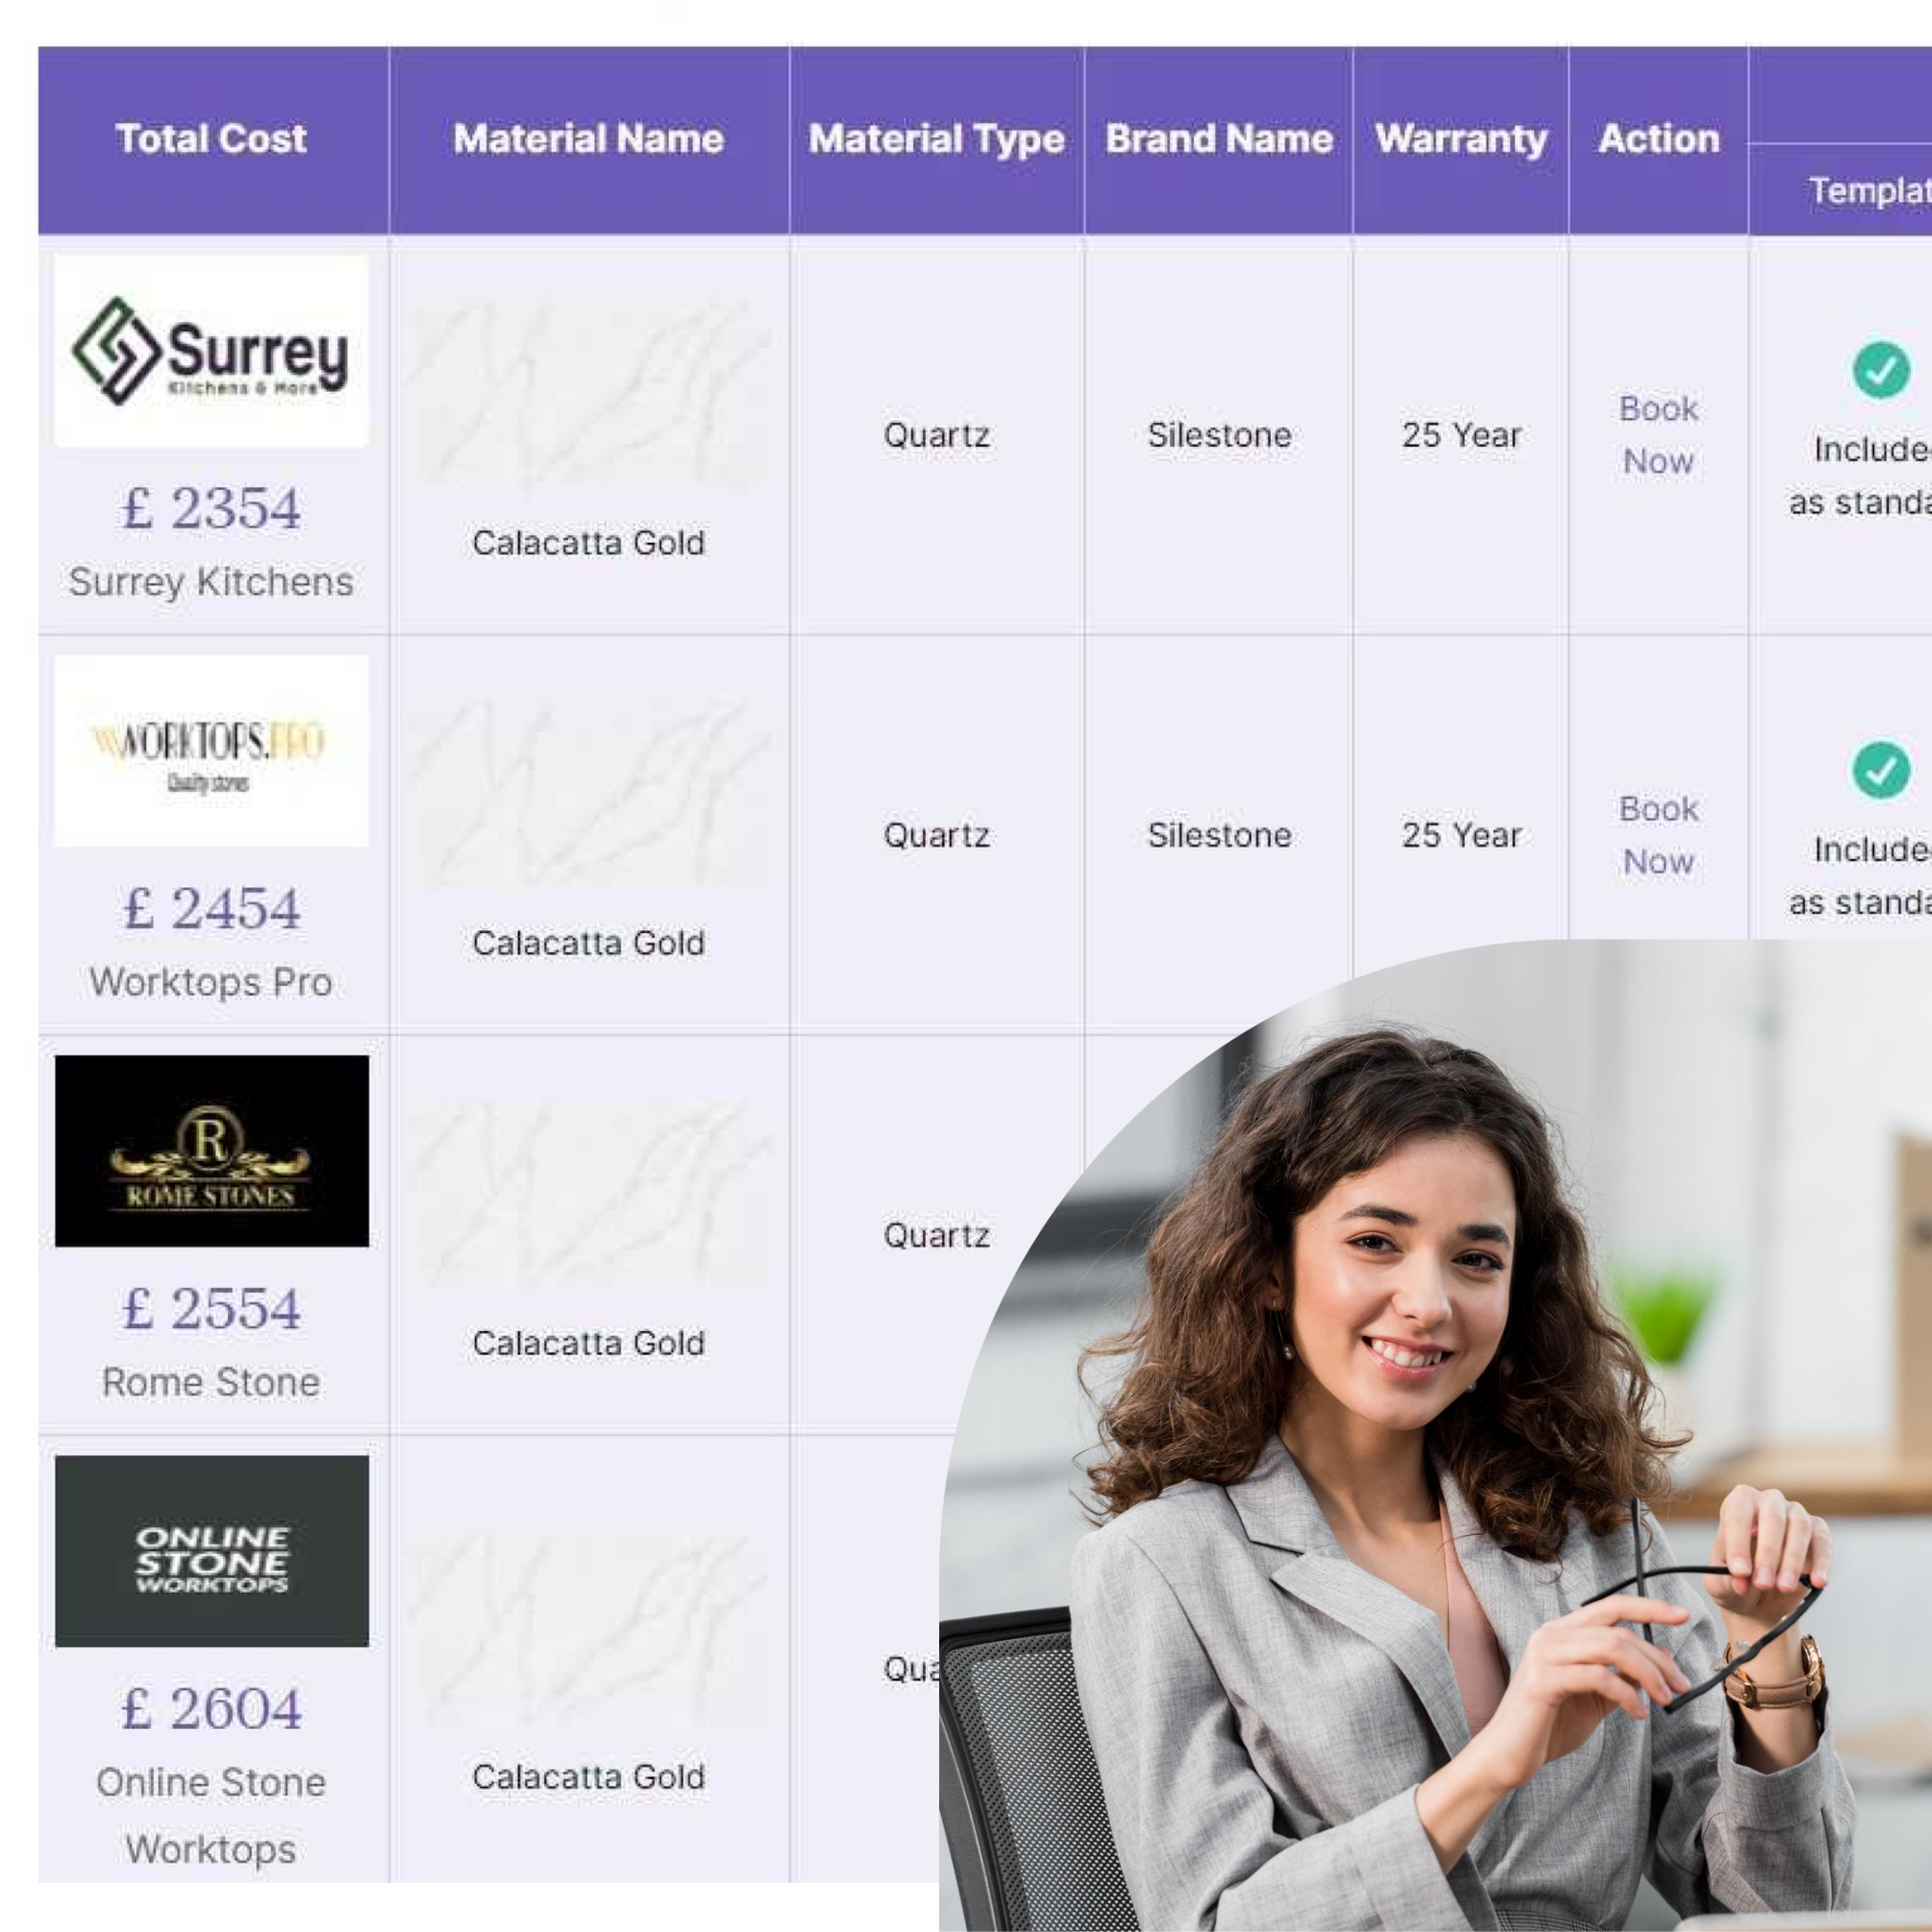Open Calacatta Gold thumbnail in Online Stone row
Image resolution: width=1932 pixels, height=1932 pixels.
(589, 1630)
